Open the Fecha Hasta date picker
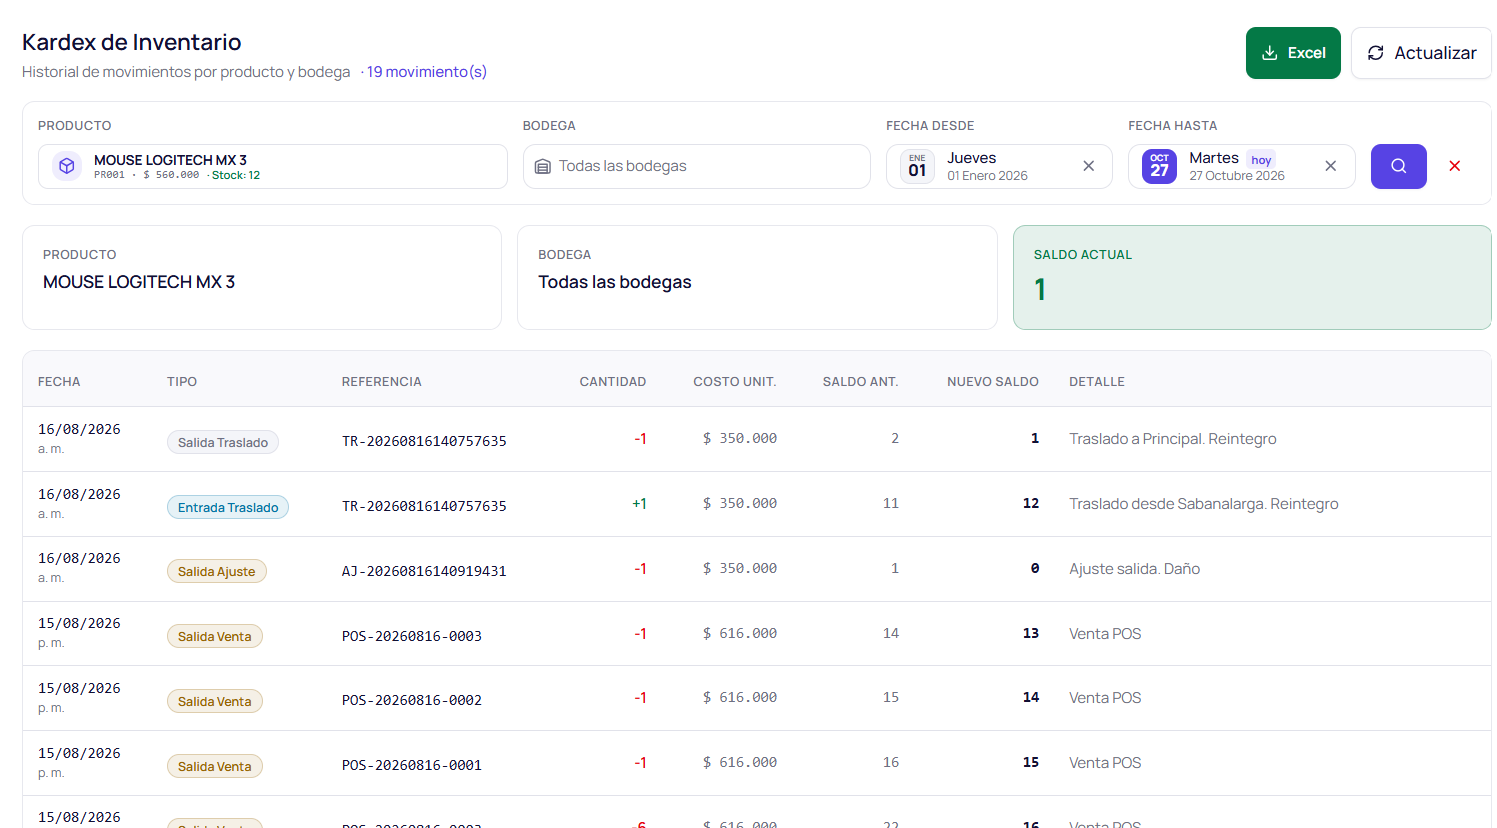Viewport: 1497px width, 828px height. (1242, 166)
